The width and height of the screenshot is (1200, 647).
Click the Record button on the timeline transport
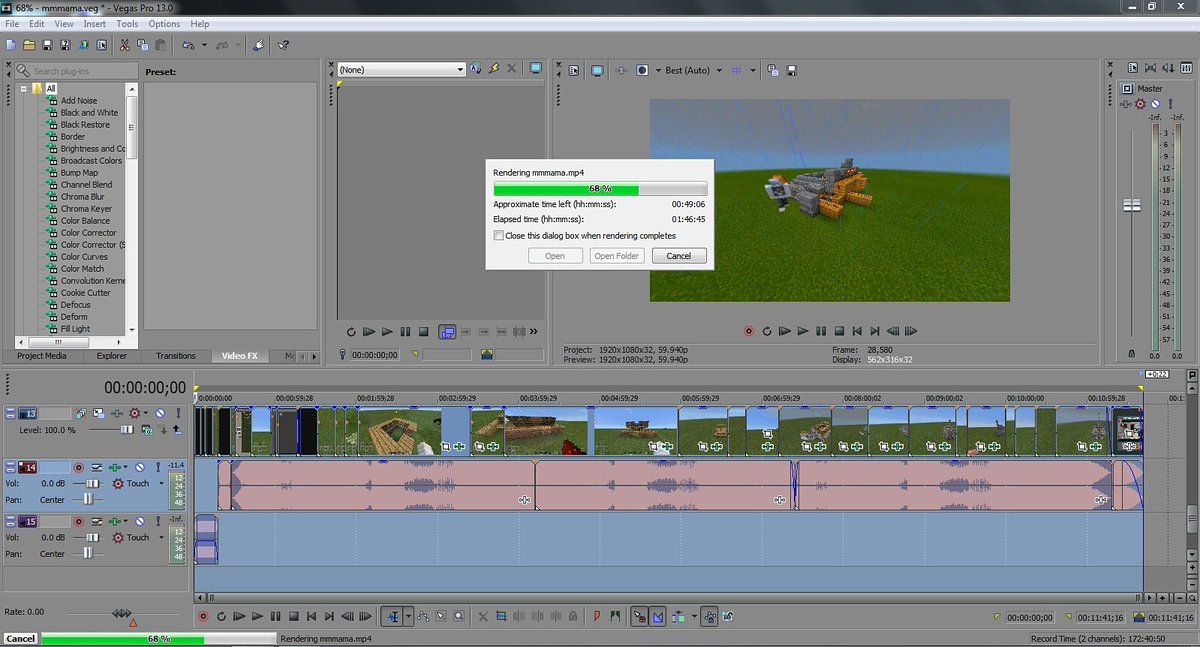click(x=203, y=616)
